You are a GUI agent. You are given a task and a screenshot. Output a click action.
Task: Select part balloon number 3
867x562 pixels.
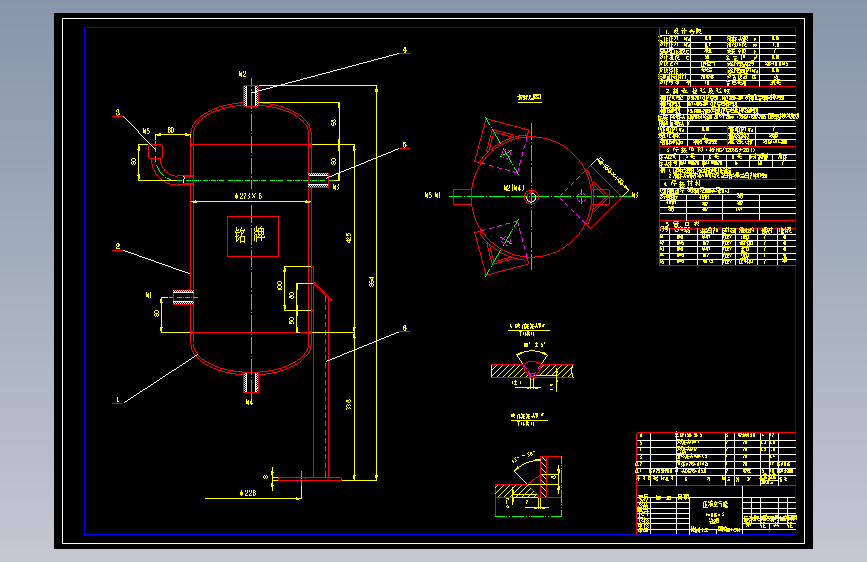click(118, 113)
